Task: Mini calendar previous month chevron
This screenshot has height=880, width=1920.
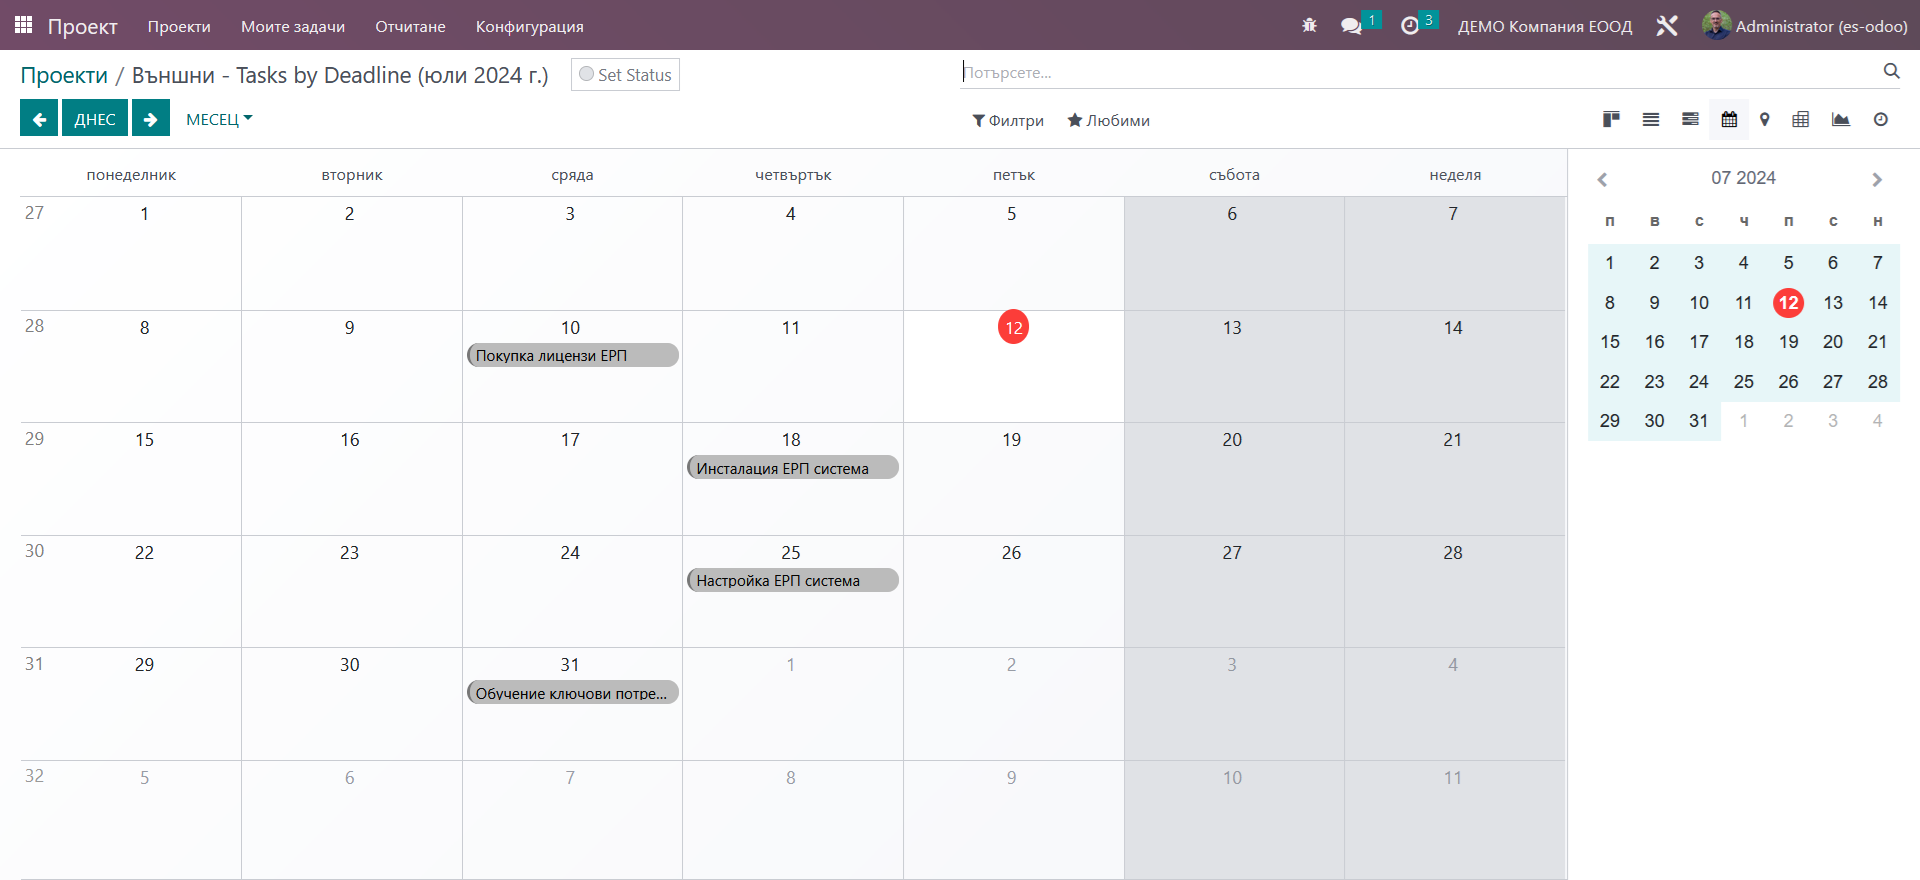Action: pyautogui.click(x=1602, y=179)
